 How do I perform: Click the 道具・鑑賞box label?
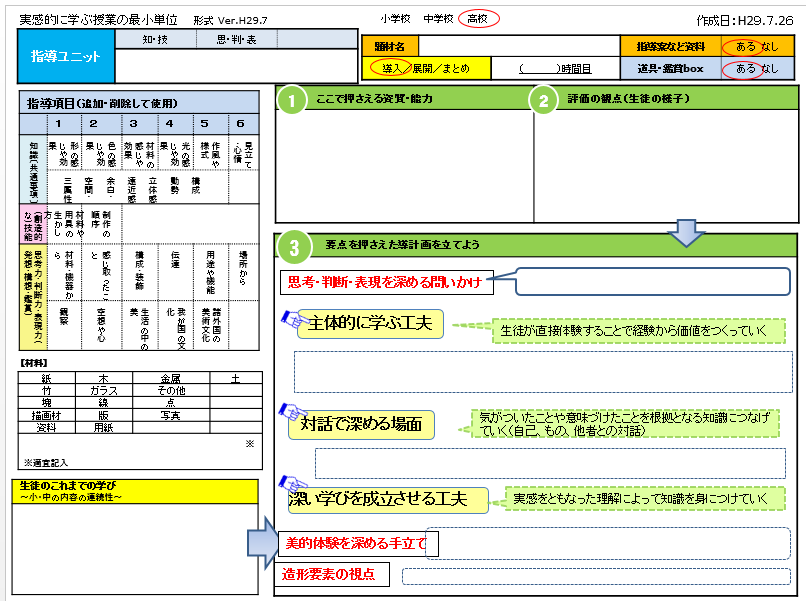click(671, 69)
